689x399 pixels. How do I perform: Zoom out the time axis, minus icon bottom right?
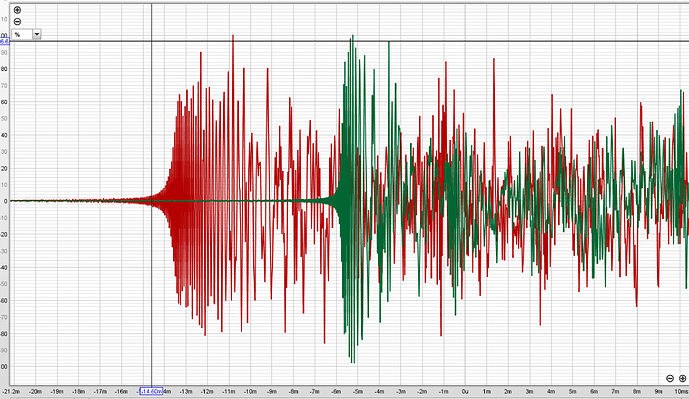click(x=670, y=378)
